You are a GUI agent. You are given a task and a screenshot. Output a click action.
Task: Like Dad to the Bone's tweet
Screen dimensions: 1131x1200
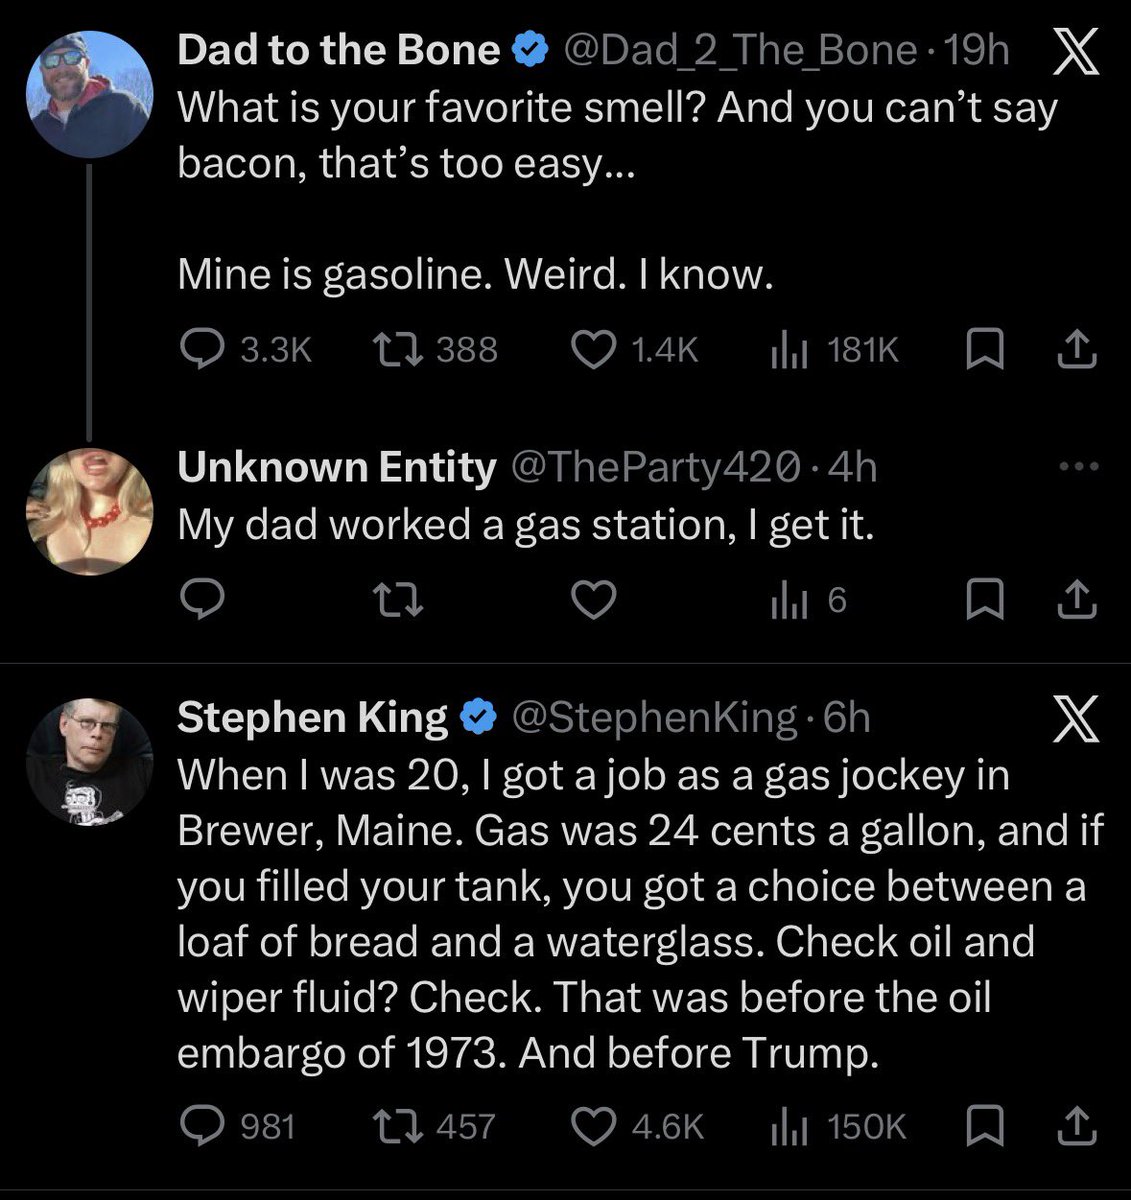tap(592, 349)
